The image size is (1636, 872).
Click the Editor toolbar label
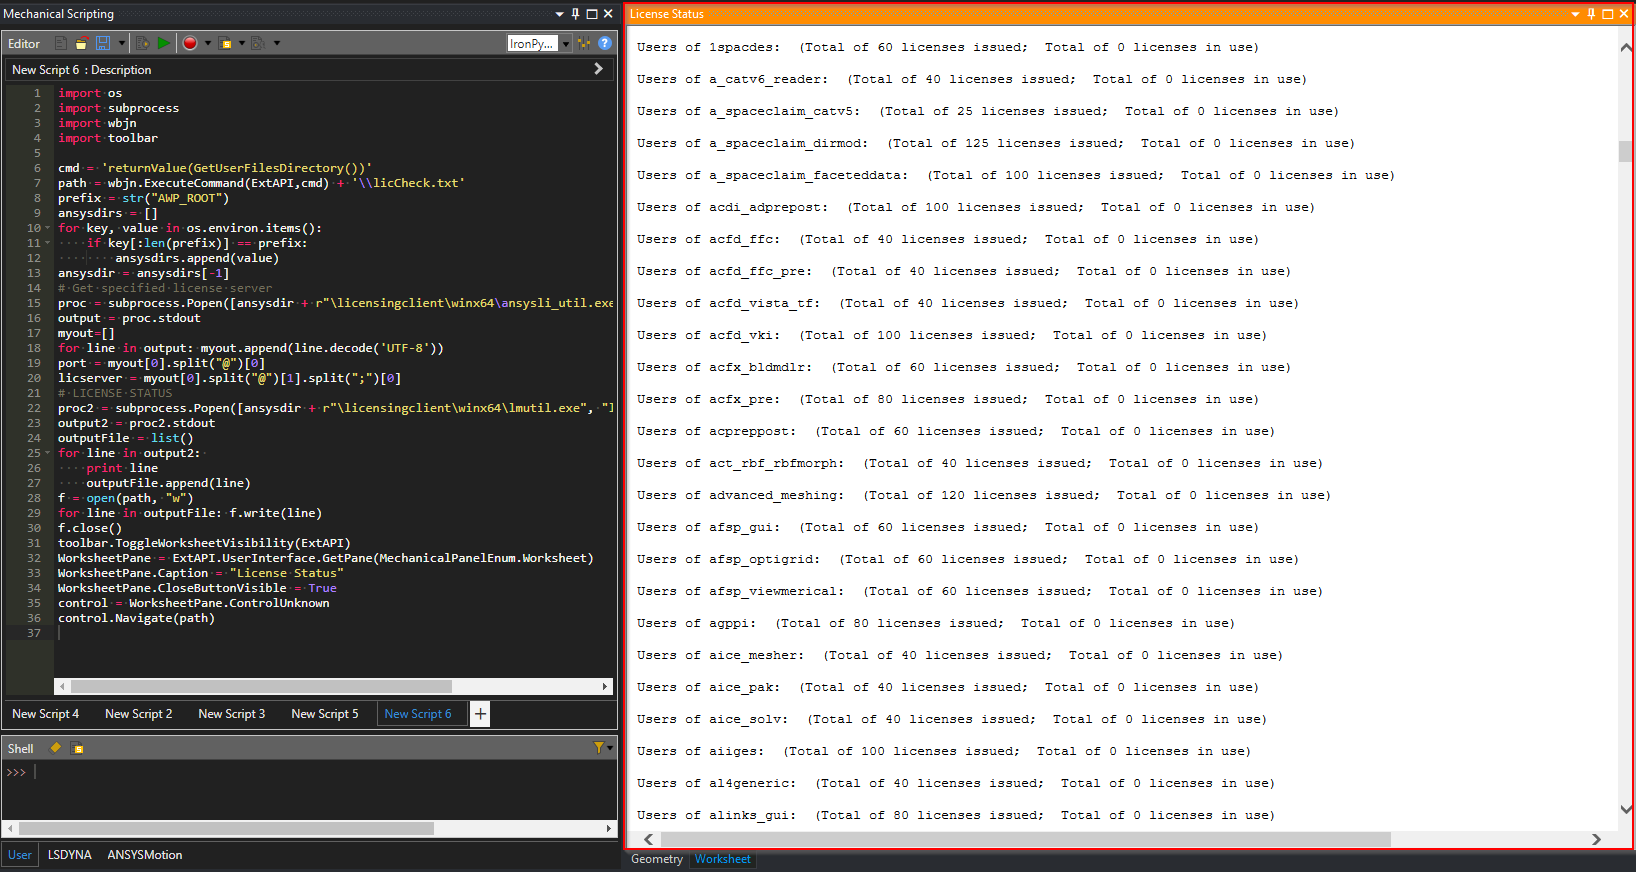tap(24, 44)
